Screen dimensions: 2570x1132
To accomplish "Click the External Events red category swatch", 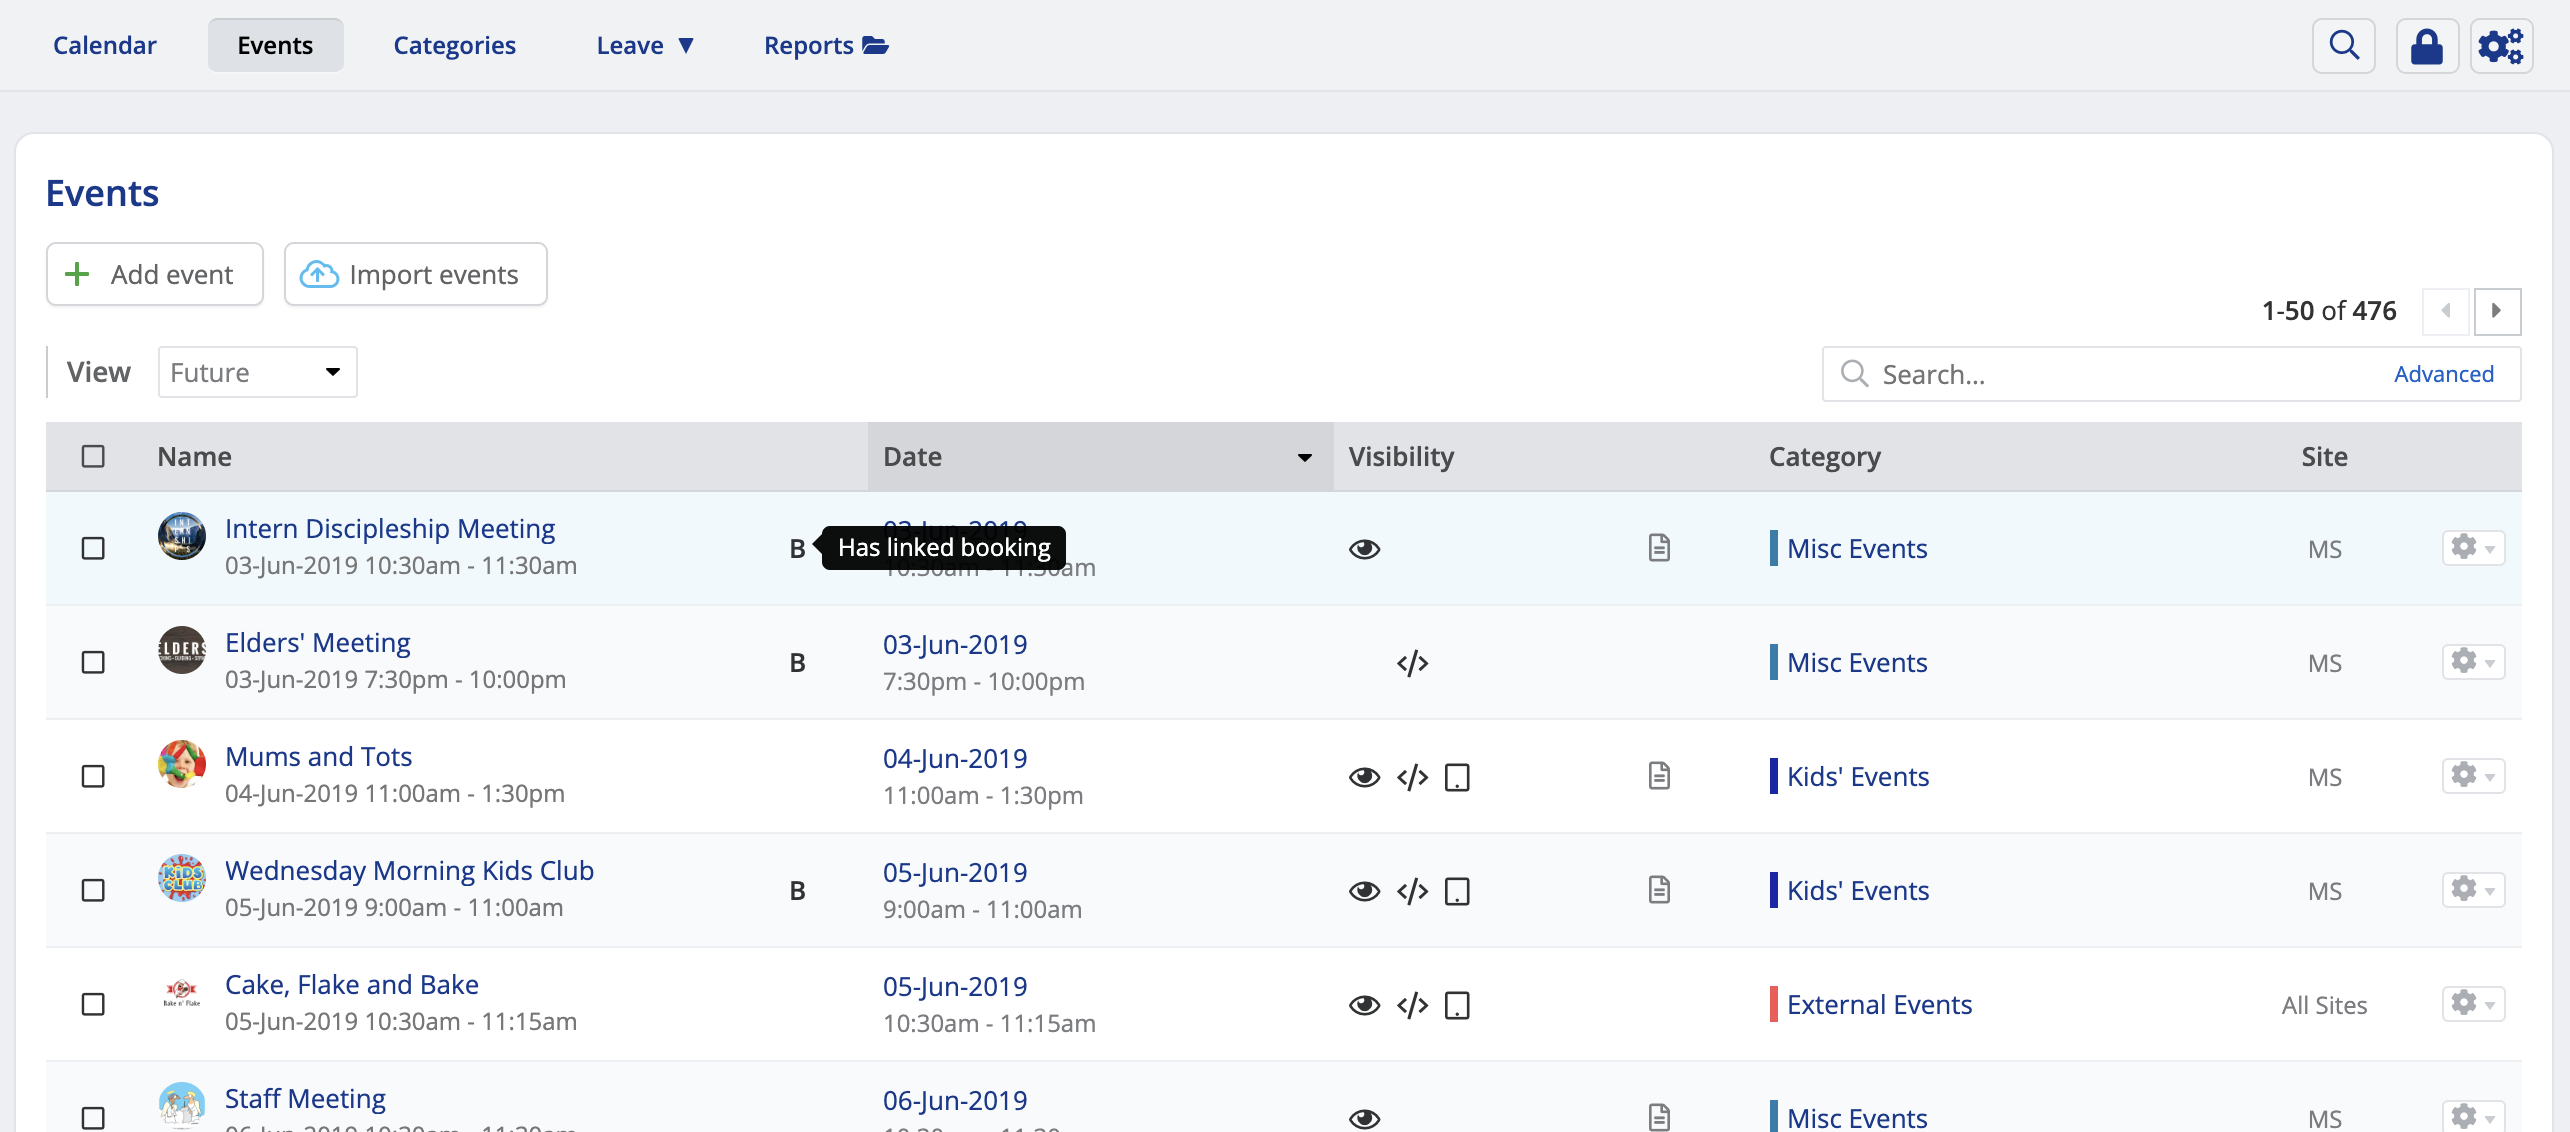I will (x=1773, y=1005).
